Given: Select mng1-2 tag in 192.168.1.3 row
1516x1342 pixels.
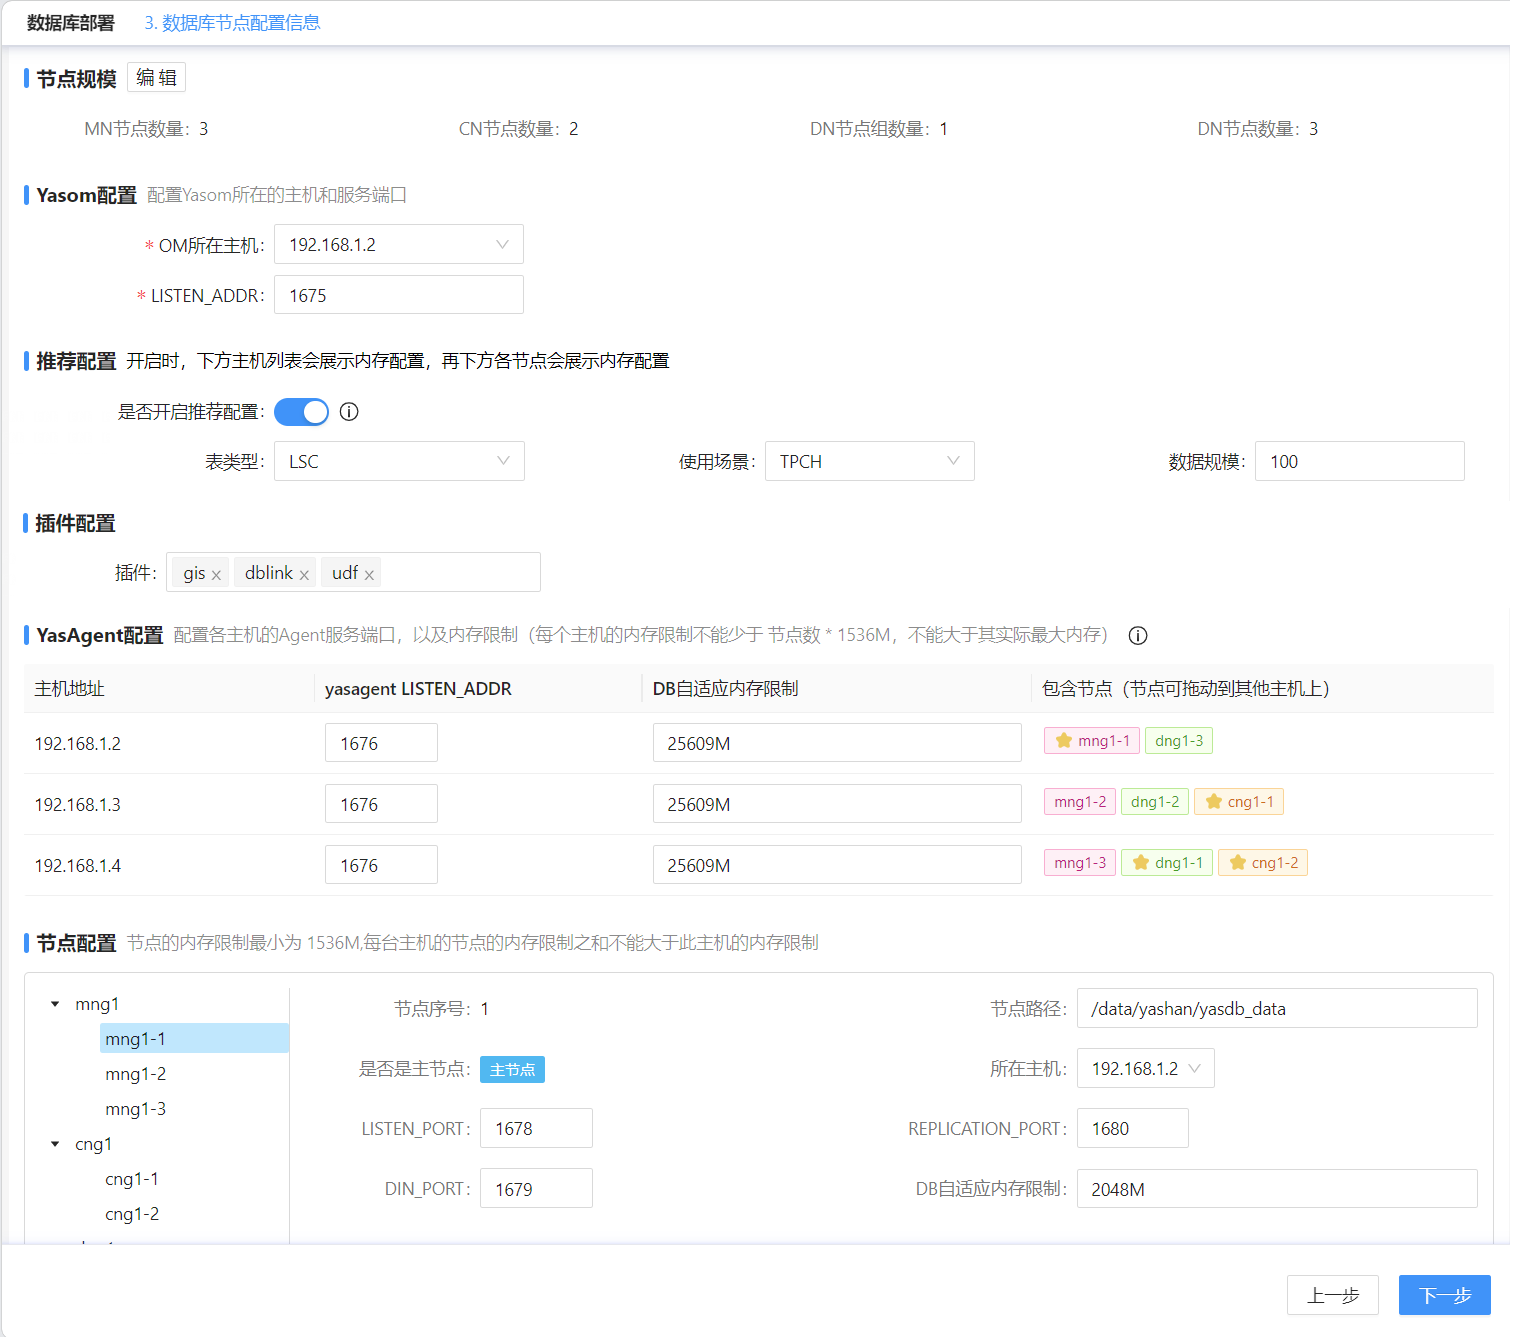Looking at the screenshot, I should click(x=1080, y=802).
